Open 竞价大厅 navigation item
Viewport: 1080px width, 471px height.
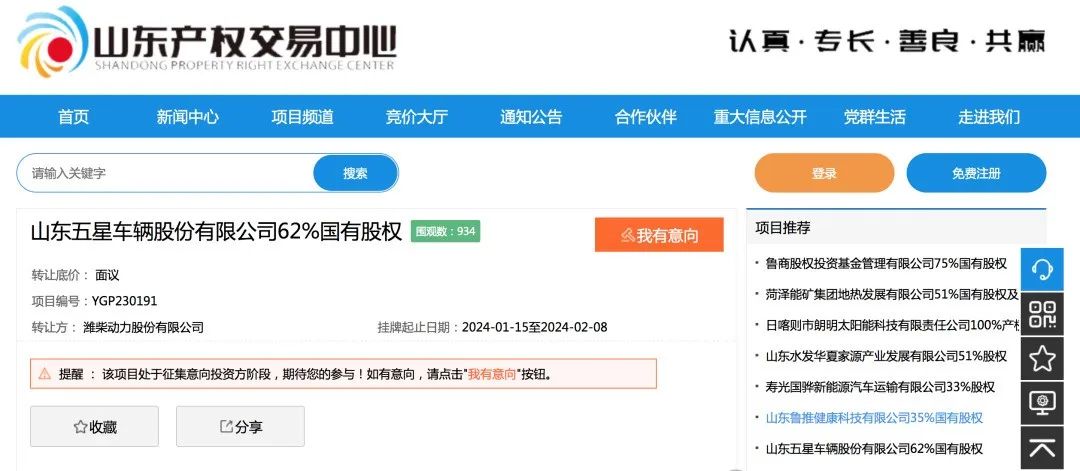pos(417,117)
